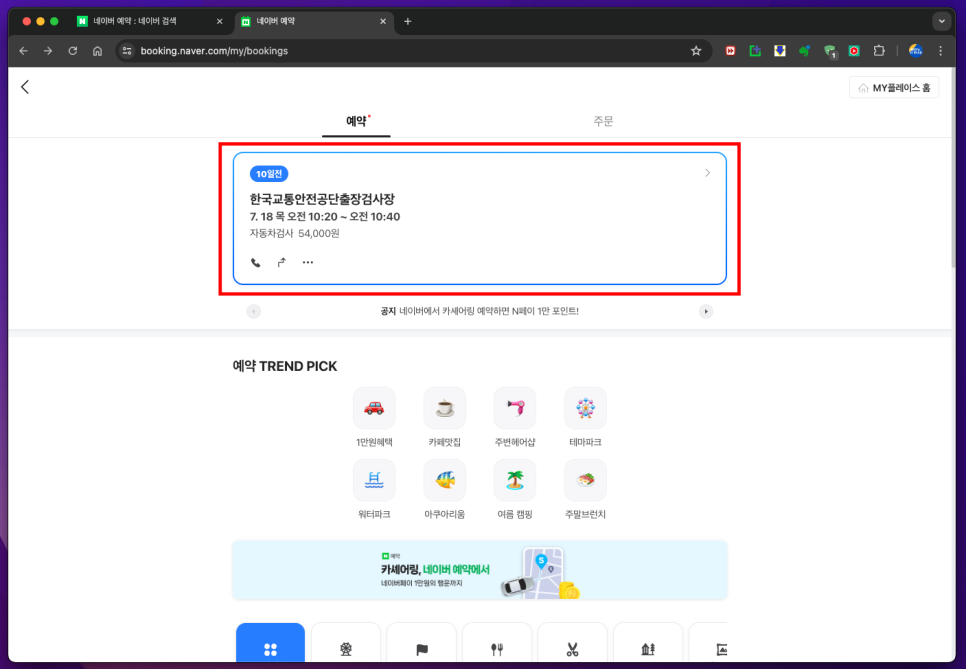Viewport: 966px width, 669px height.
Task: Click the 자동차검사 54,000원 text
Action: coord(294,233)
